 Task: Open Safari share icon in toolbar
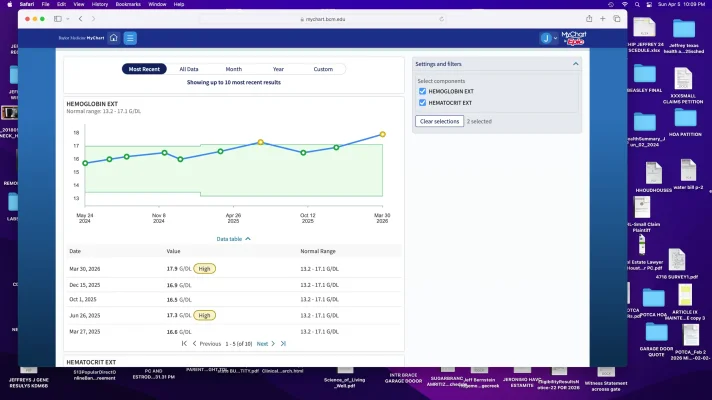point(587,19)
